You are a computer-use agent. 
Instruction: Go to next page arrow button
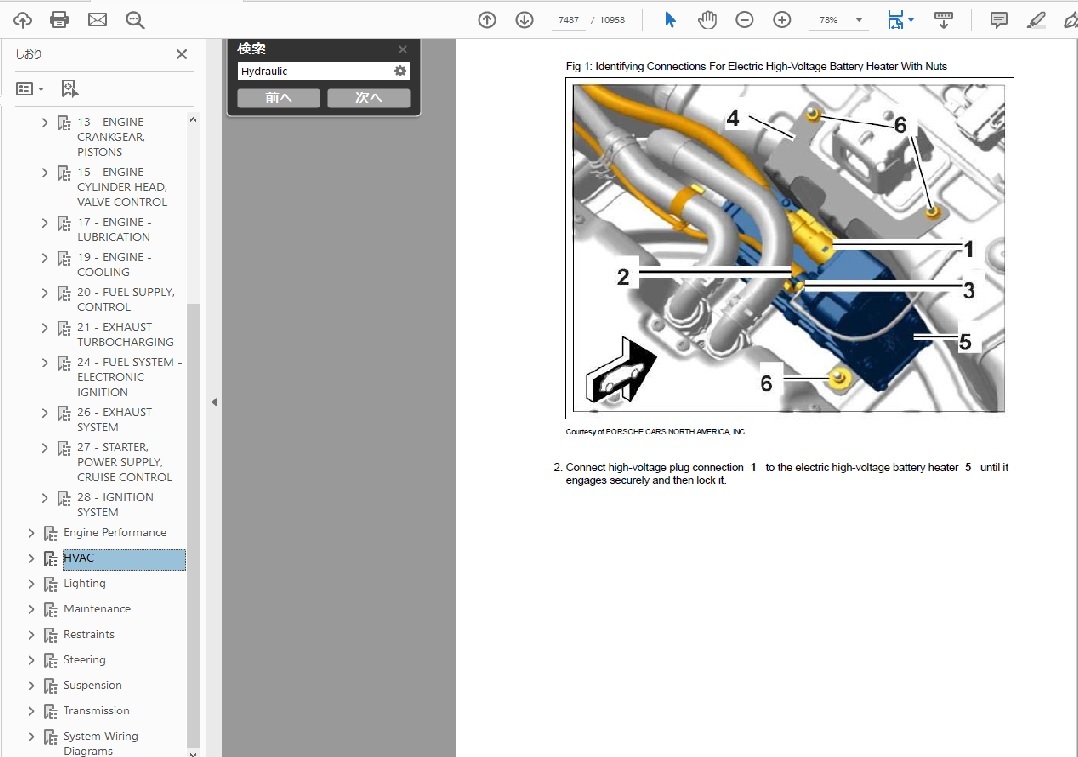pos(525,20)
